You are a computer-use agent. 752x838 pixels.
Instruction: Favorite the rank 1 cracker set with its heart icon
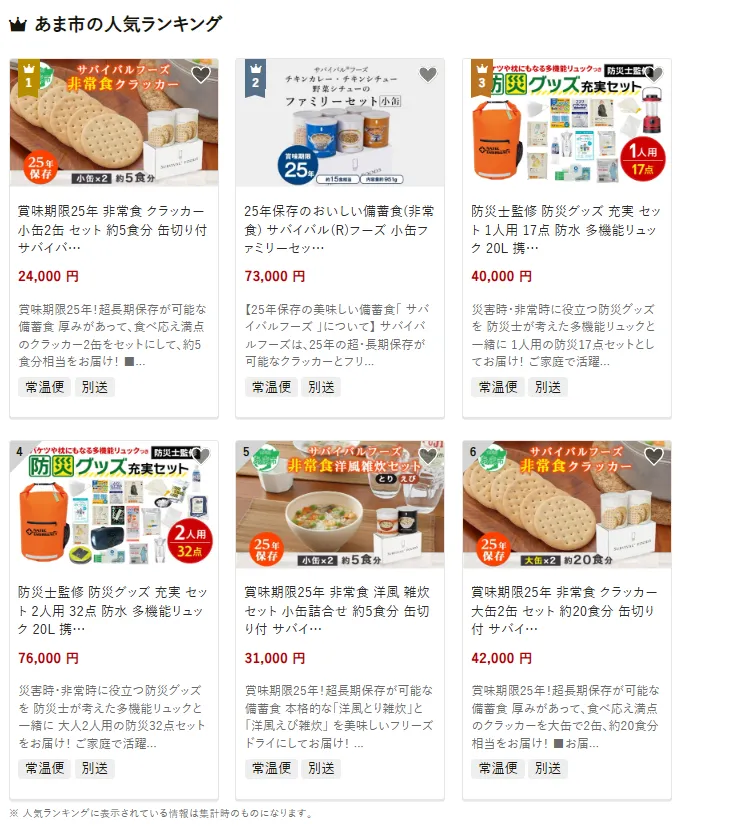click(x=201, y=75)
